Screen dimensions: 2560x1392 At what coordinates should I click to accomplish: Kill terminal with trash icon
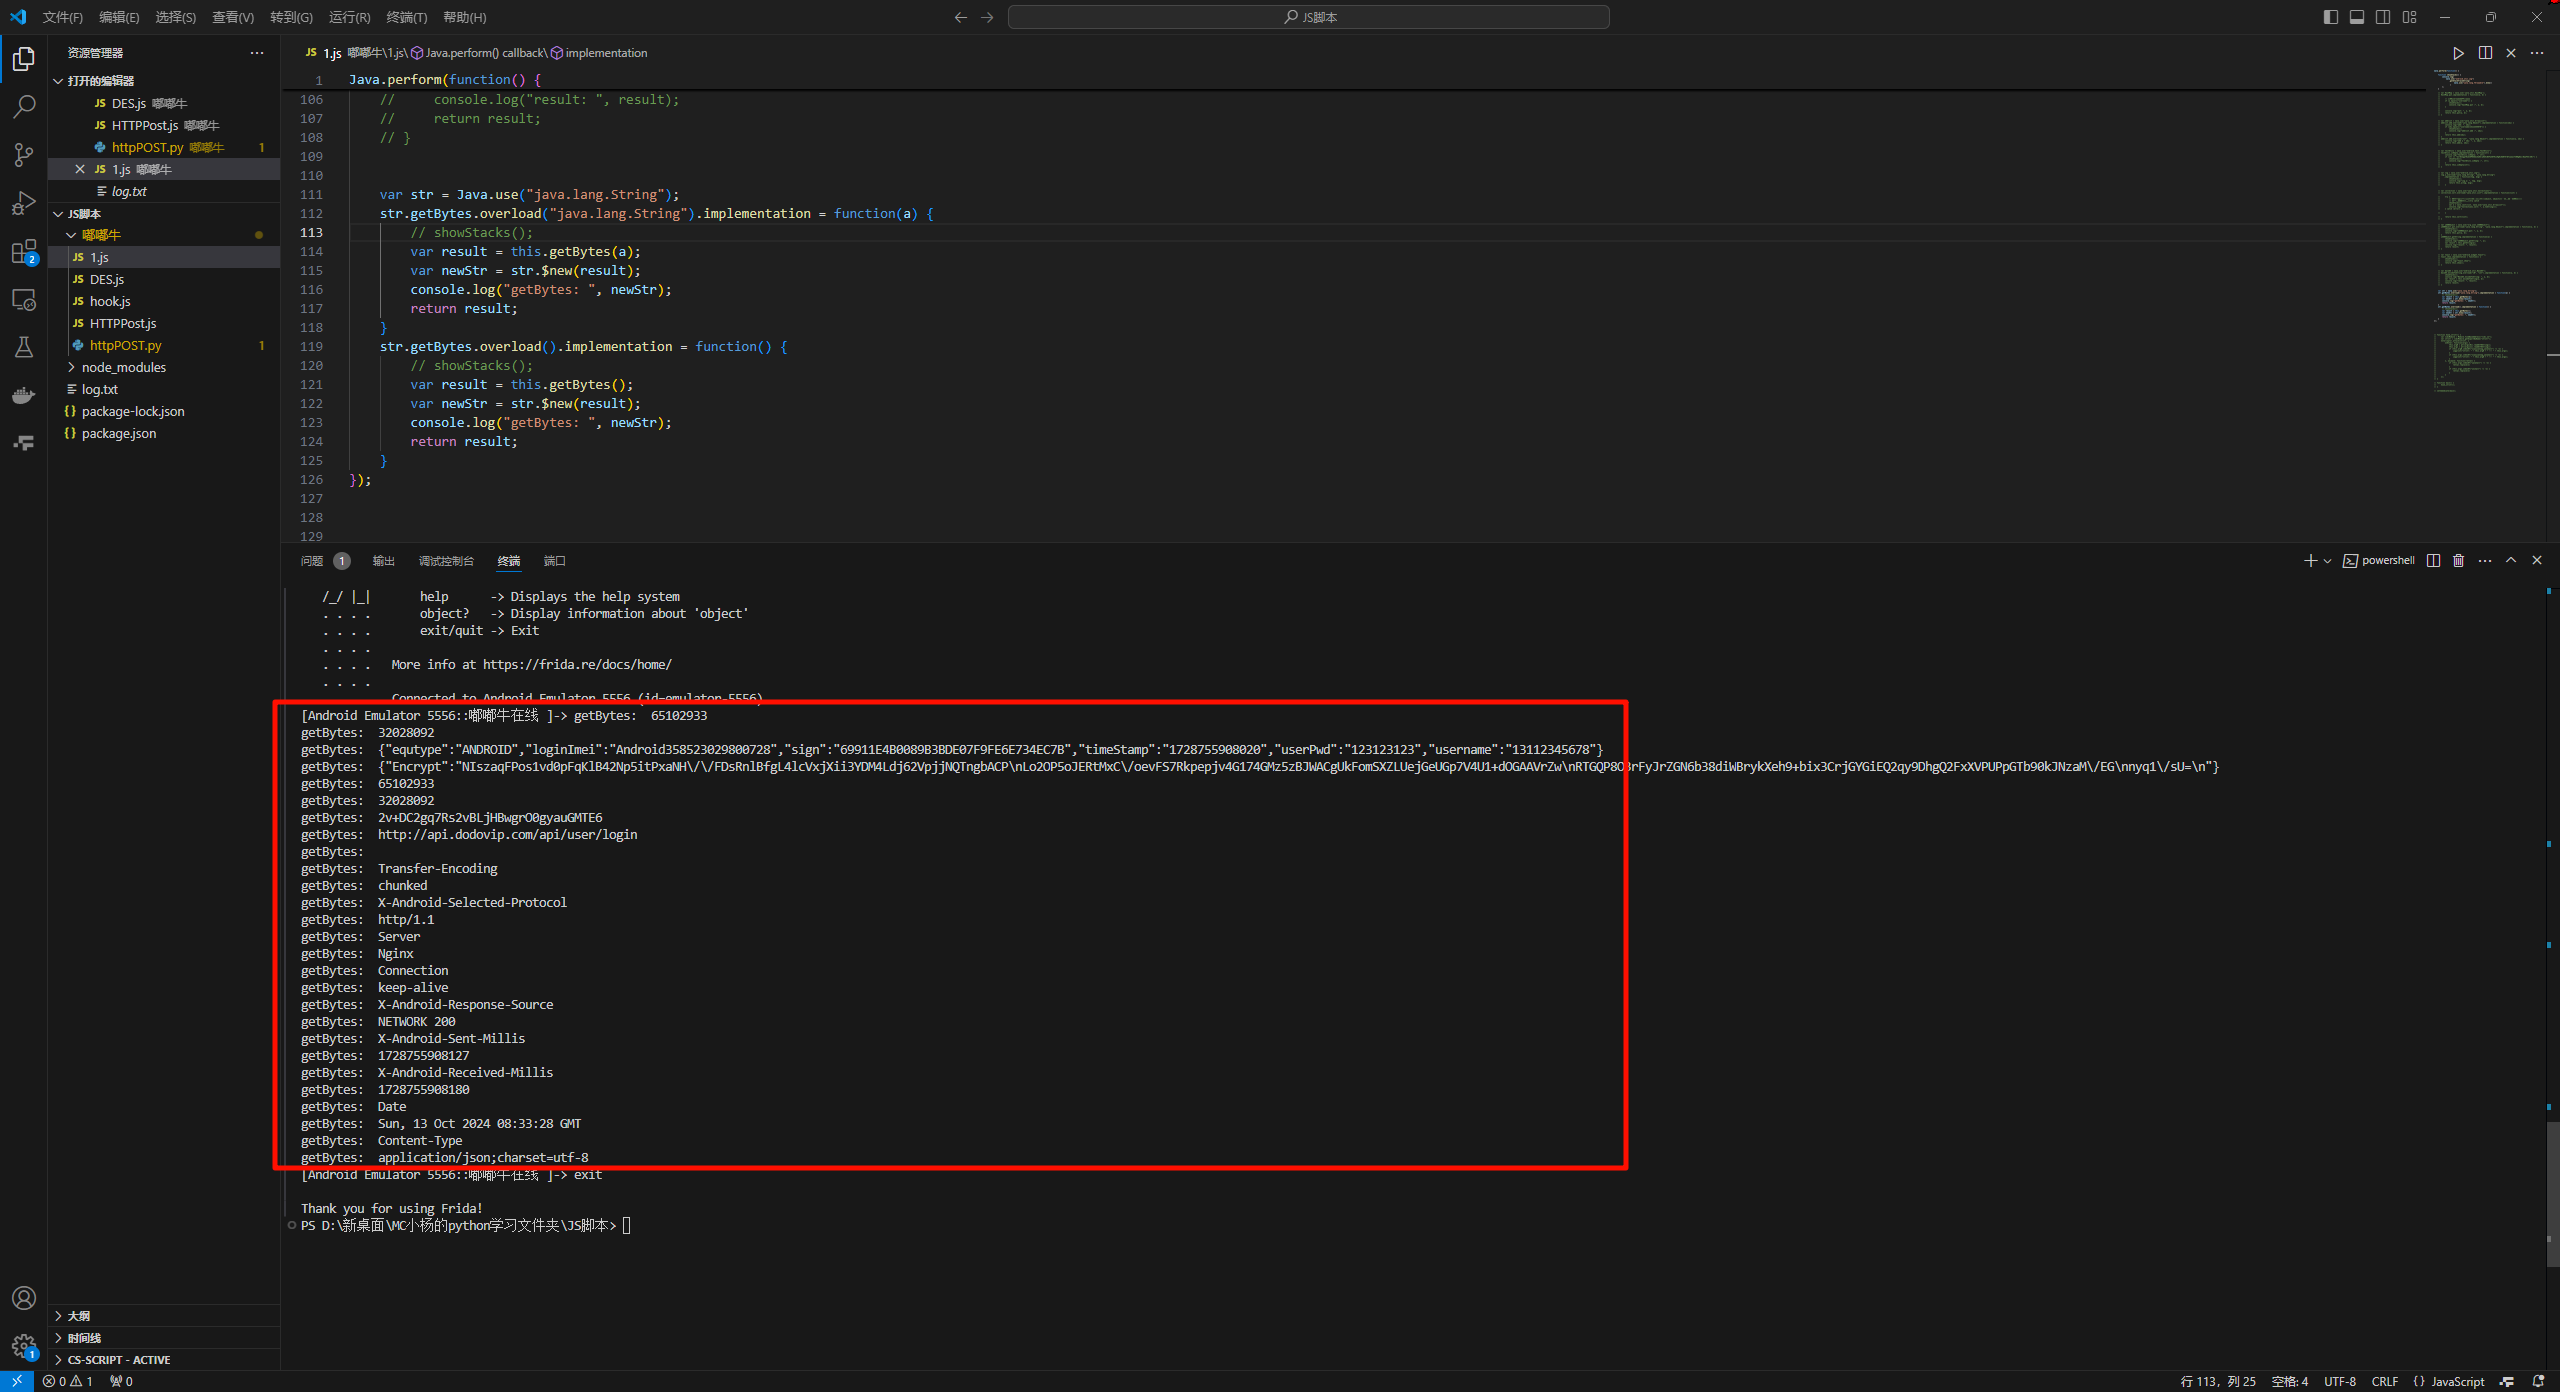[2459, 561]
